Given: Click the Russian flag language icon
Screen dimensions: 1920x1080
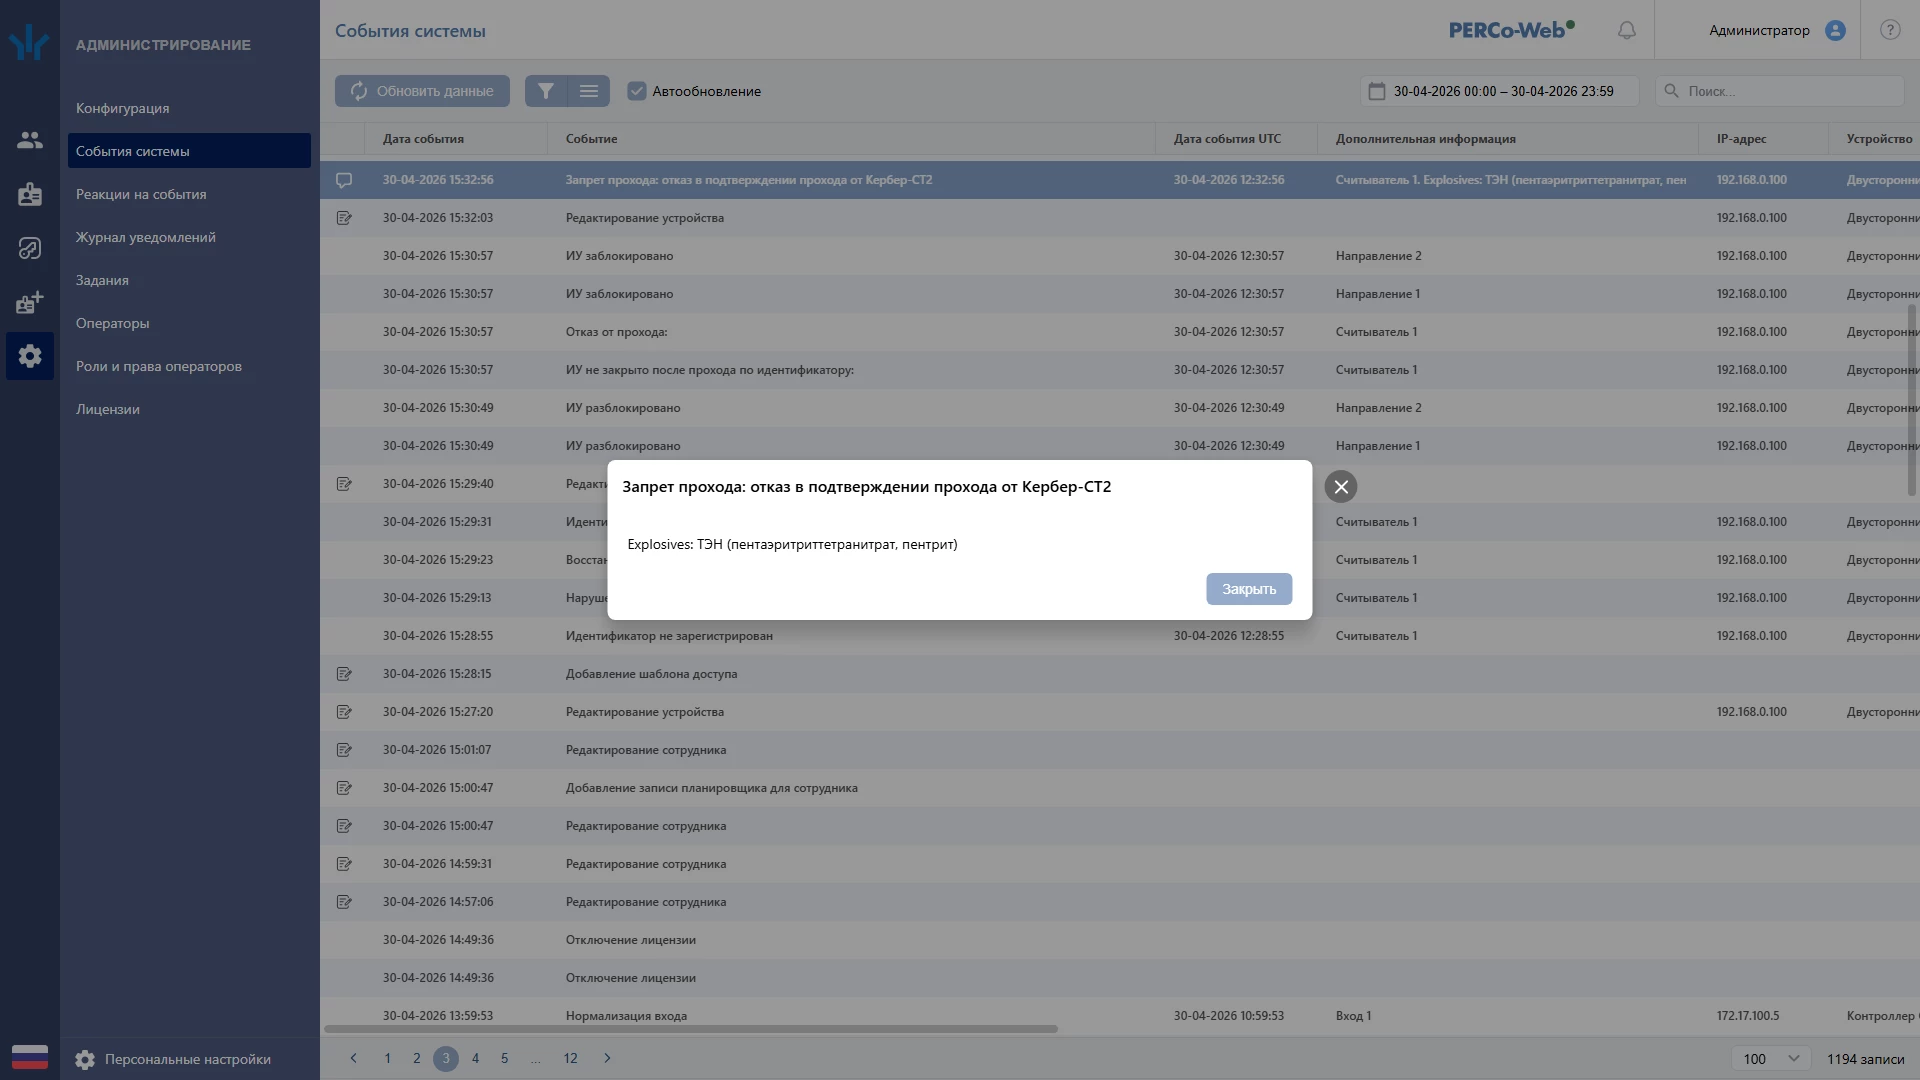Looking at the screenshot, I should [30, 1057].
